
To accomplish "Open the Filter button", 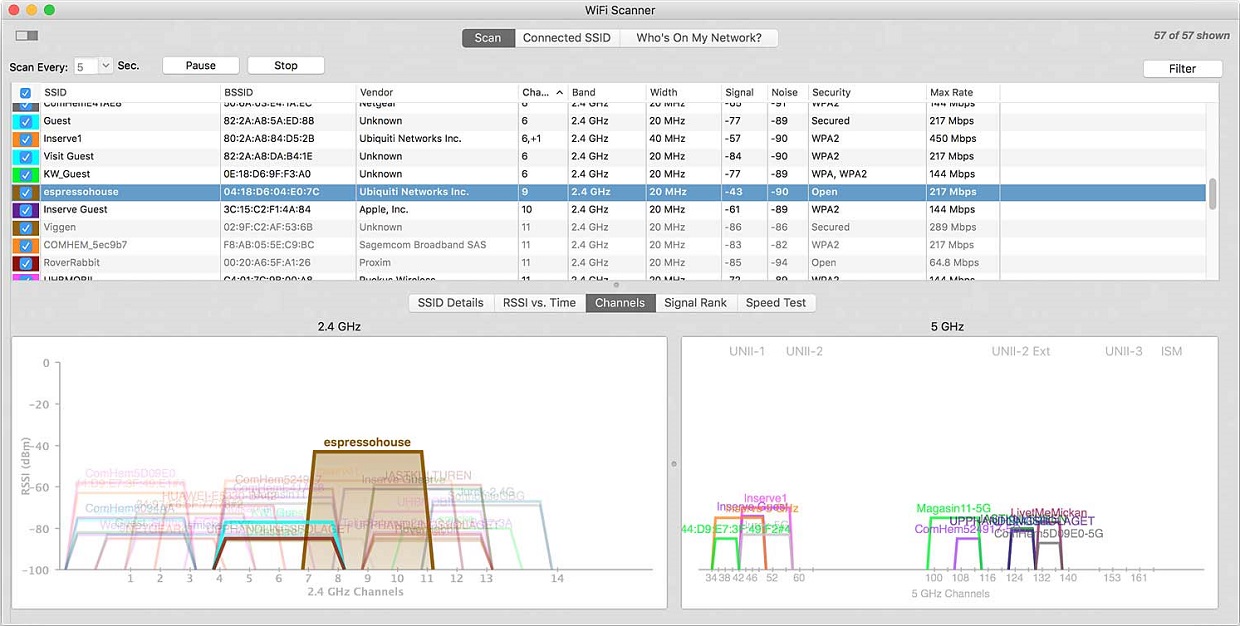I will 1182,69.
